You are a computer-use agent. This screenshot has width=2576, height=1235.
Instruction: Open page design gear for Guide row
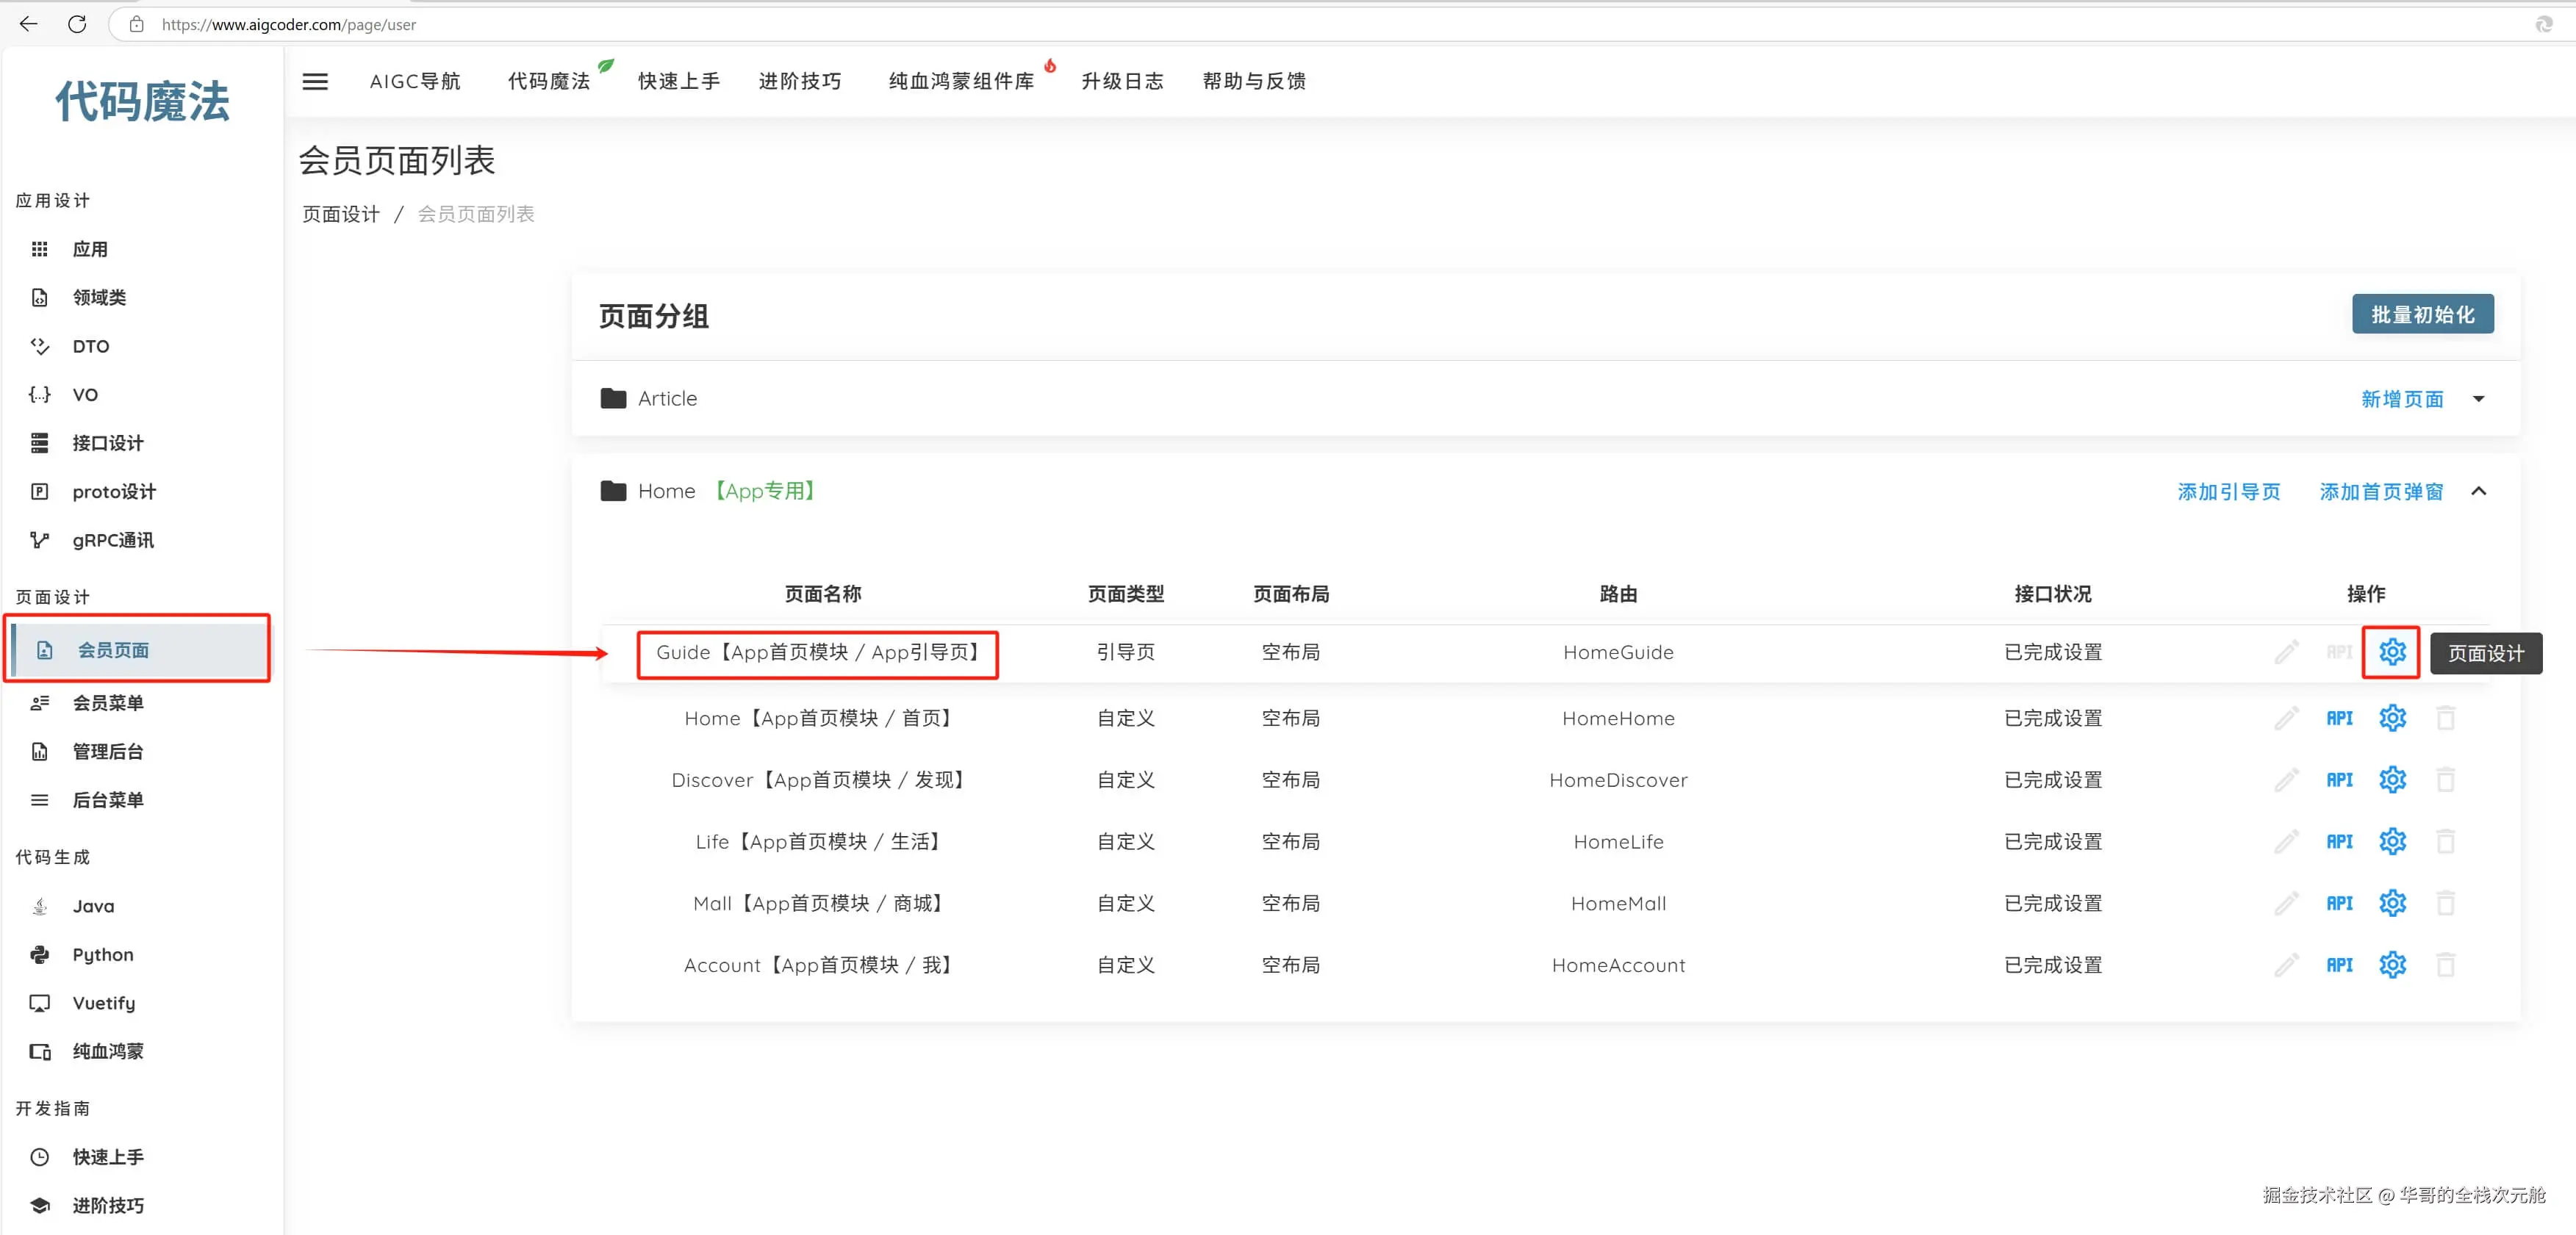[x=2391, y=652]
